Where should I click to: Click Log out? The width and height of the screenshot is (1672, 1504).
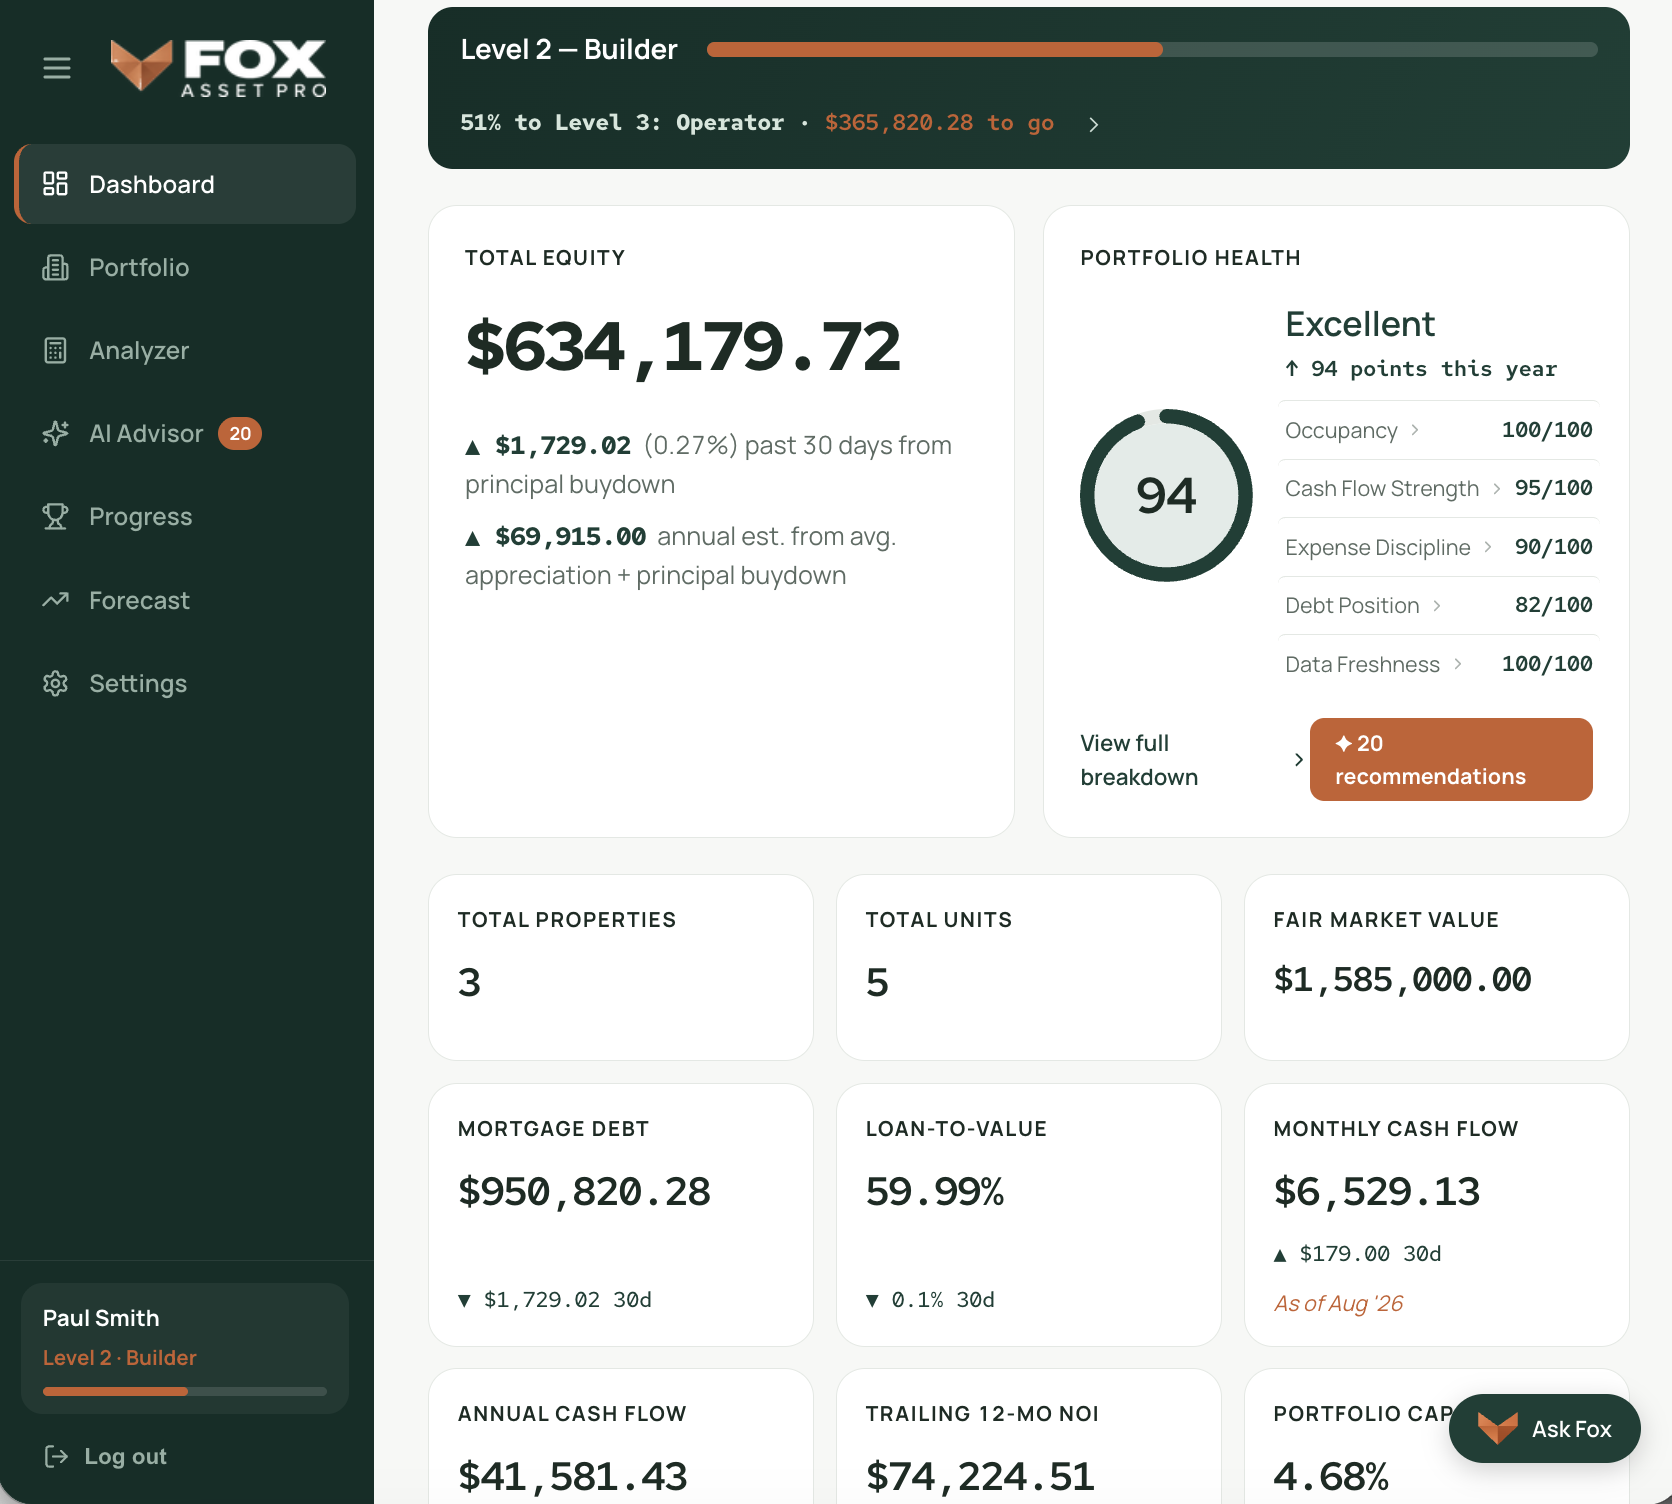point(106,1456)
